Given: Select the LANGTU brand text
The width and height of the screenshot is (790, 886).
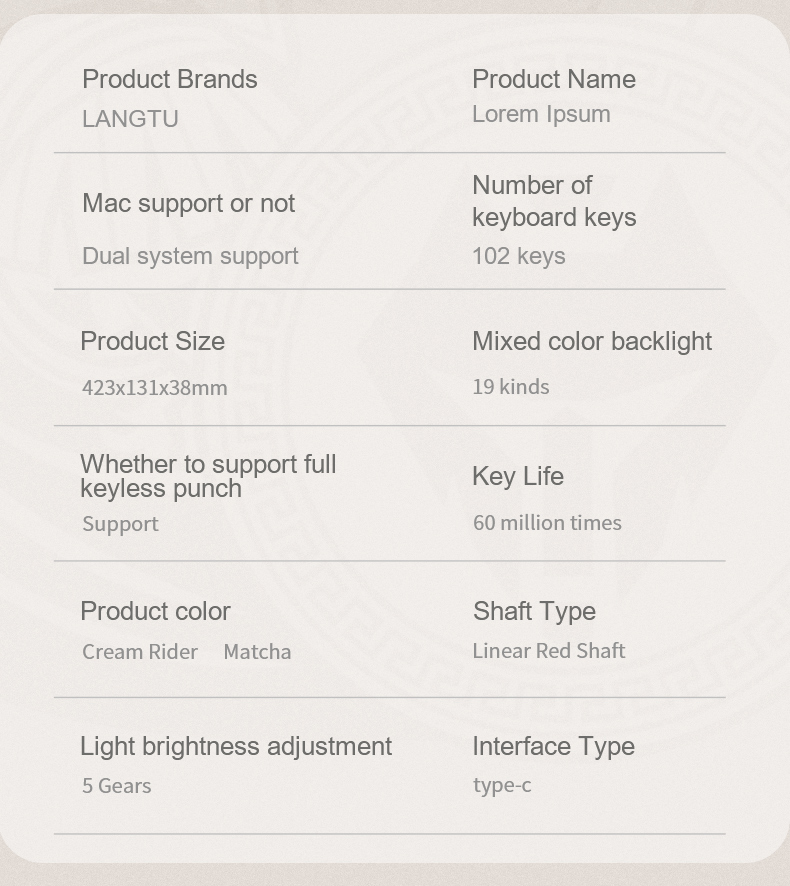Looking at the screenshot, I should [130, 119].
